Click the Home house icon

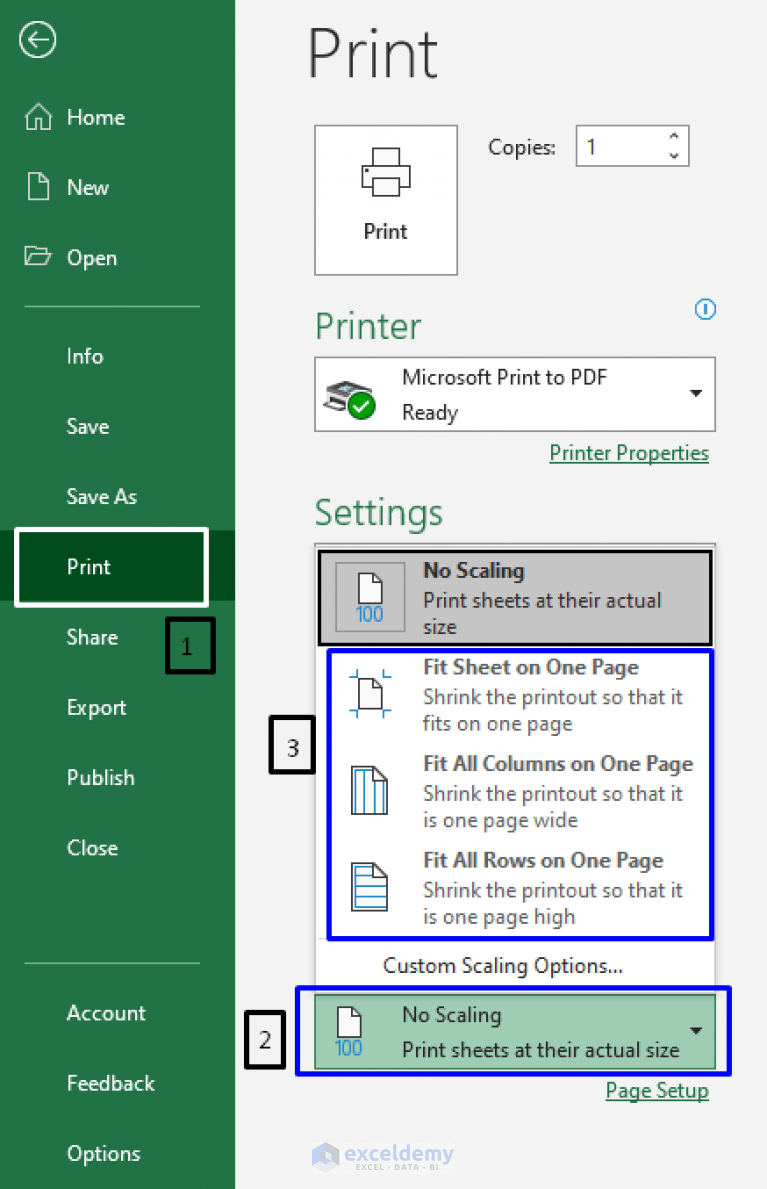38,117
